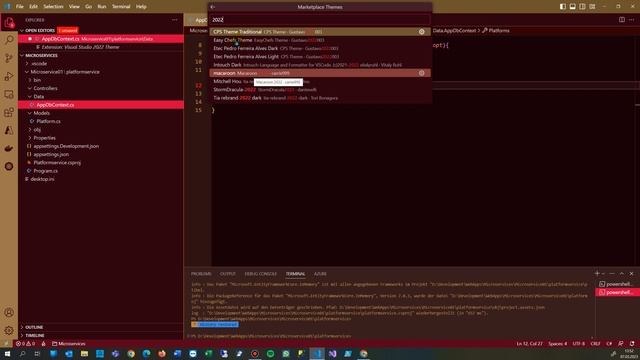Open Run and Debug view icon
This screenshot has width=640, height=360.
click(9, 76)
